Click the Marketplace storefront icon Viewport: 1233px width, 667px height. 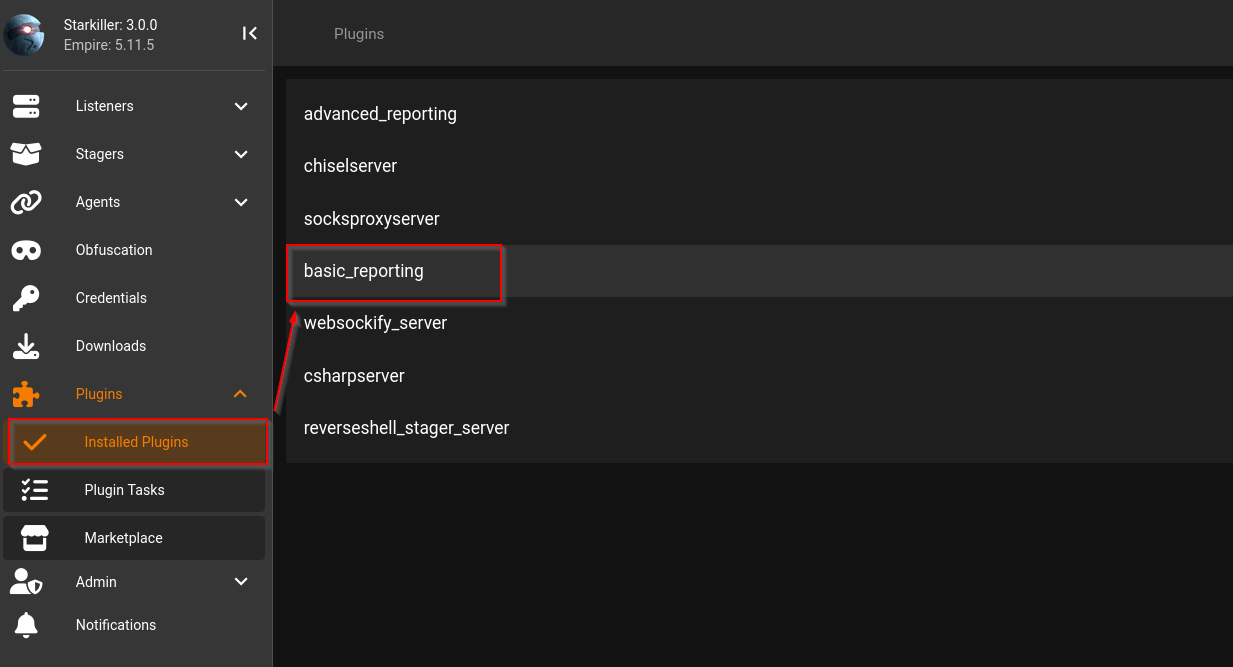click(x=35, y=538)
